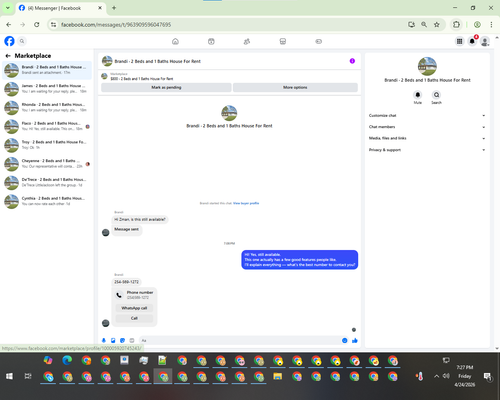Viewport: 500px width, 400px height.
Task: Click the Search icon in chat details panel
Action: [436, 95]
